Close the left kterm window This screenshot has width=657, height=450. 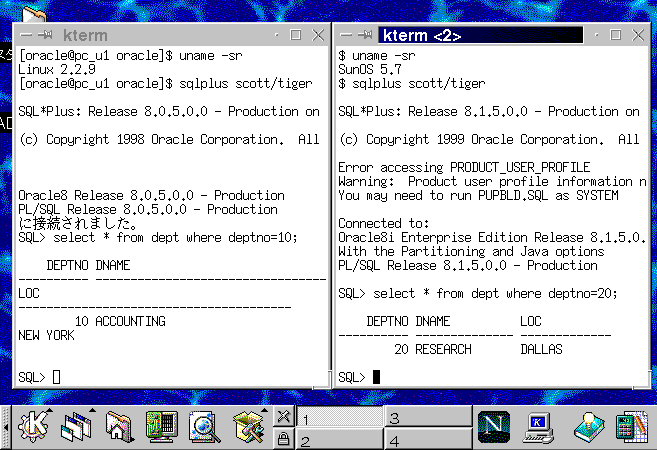click(x=318, y=35)
